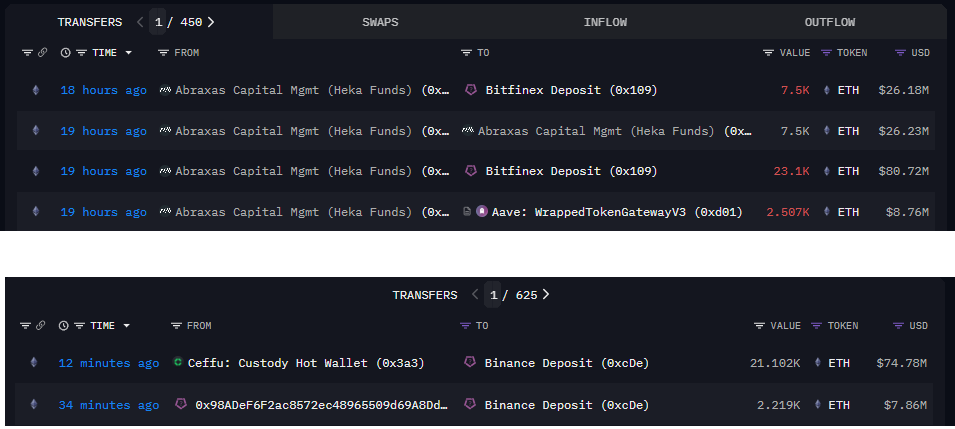Open '19 hours ago' link on $80.72M row
The width and height of the screenshot is (955, 429).
(104, 171)
